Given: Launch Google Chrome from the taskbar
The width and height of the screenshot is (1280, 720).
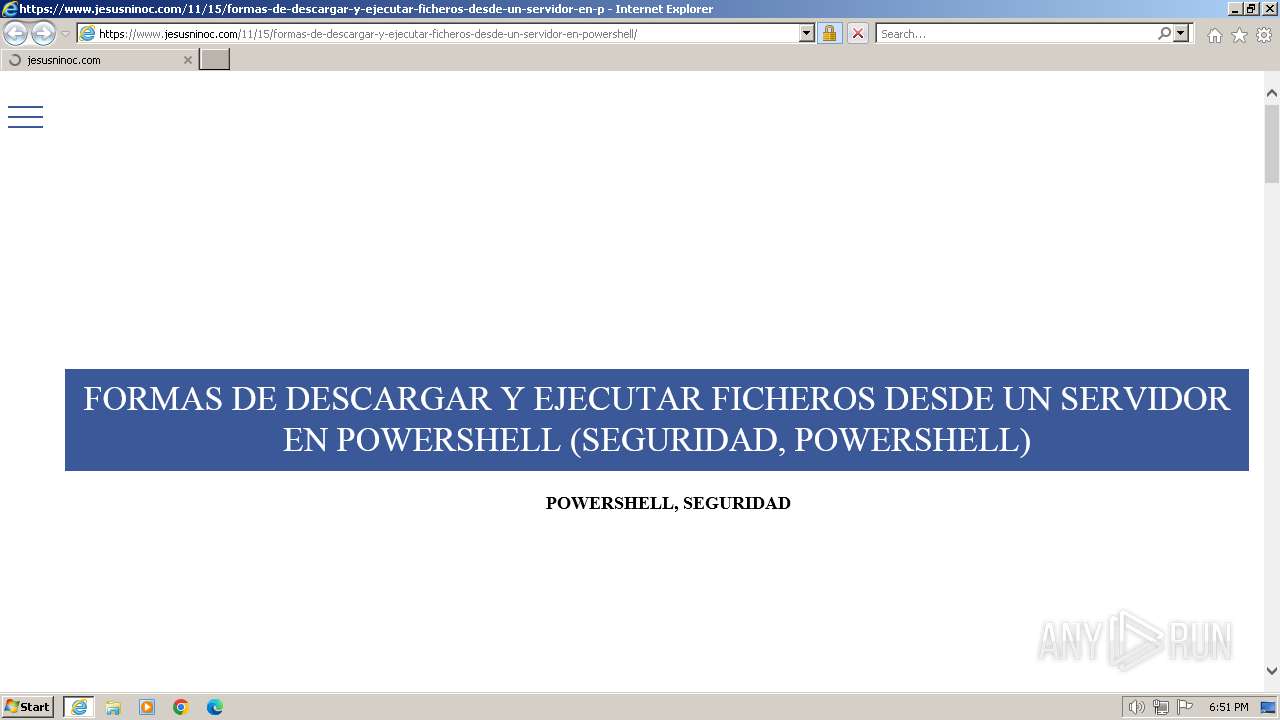Looking at the screenshot, I should tap(181, 707).
